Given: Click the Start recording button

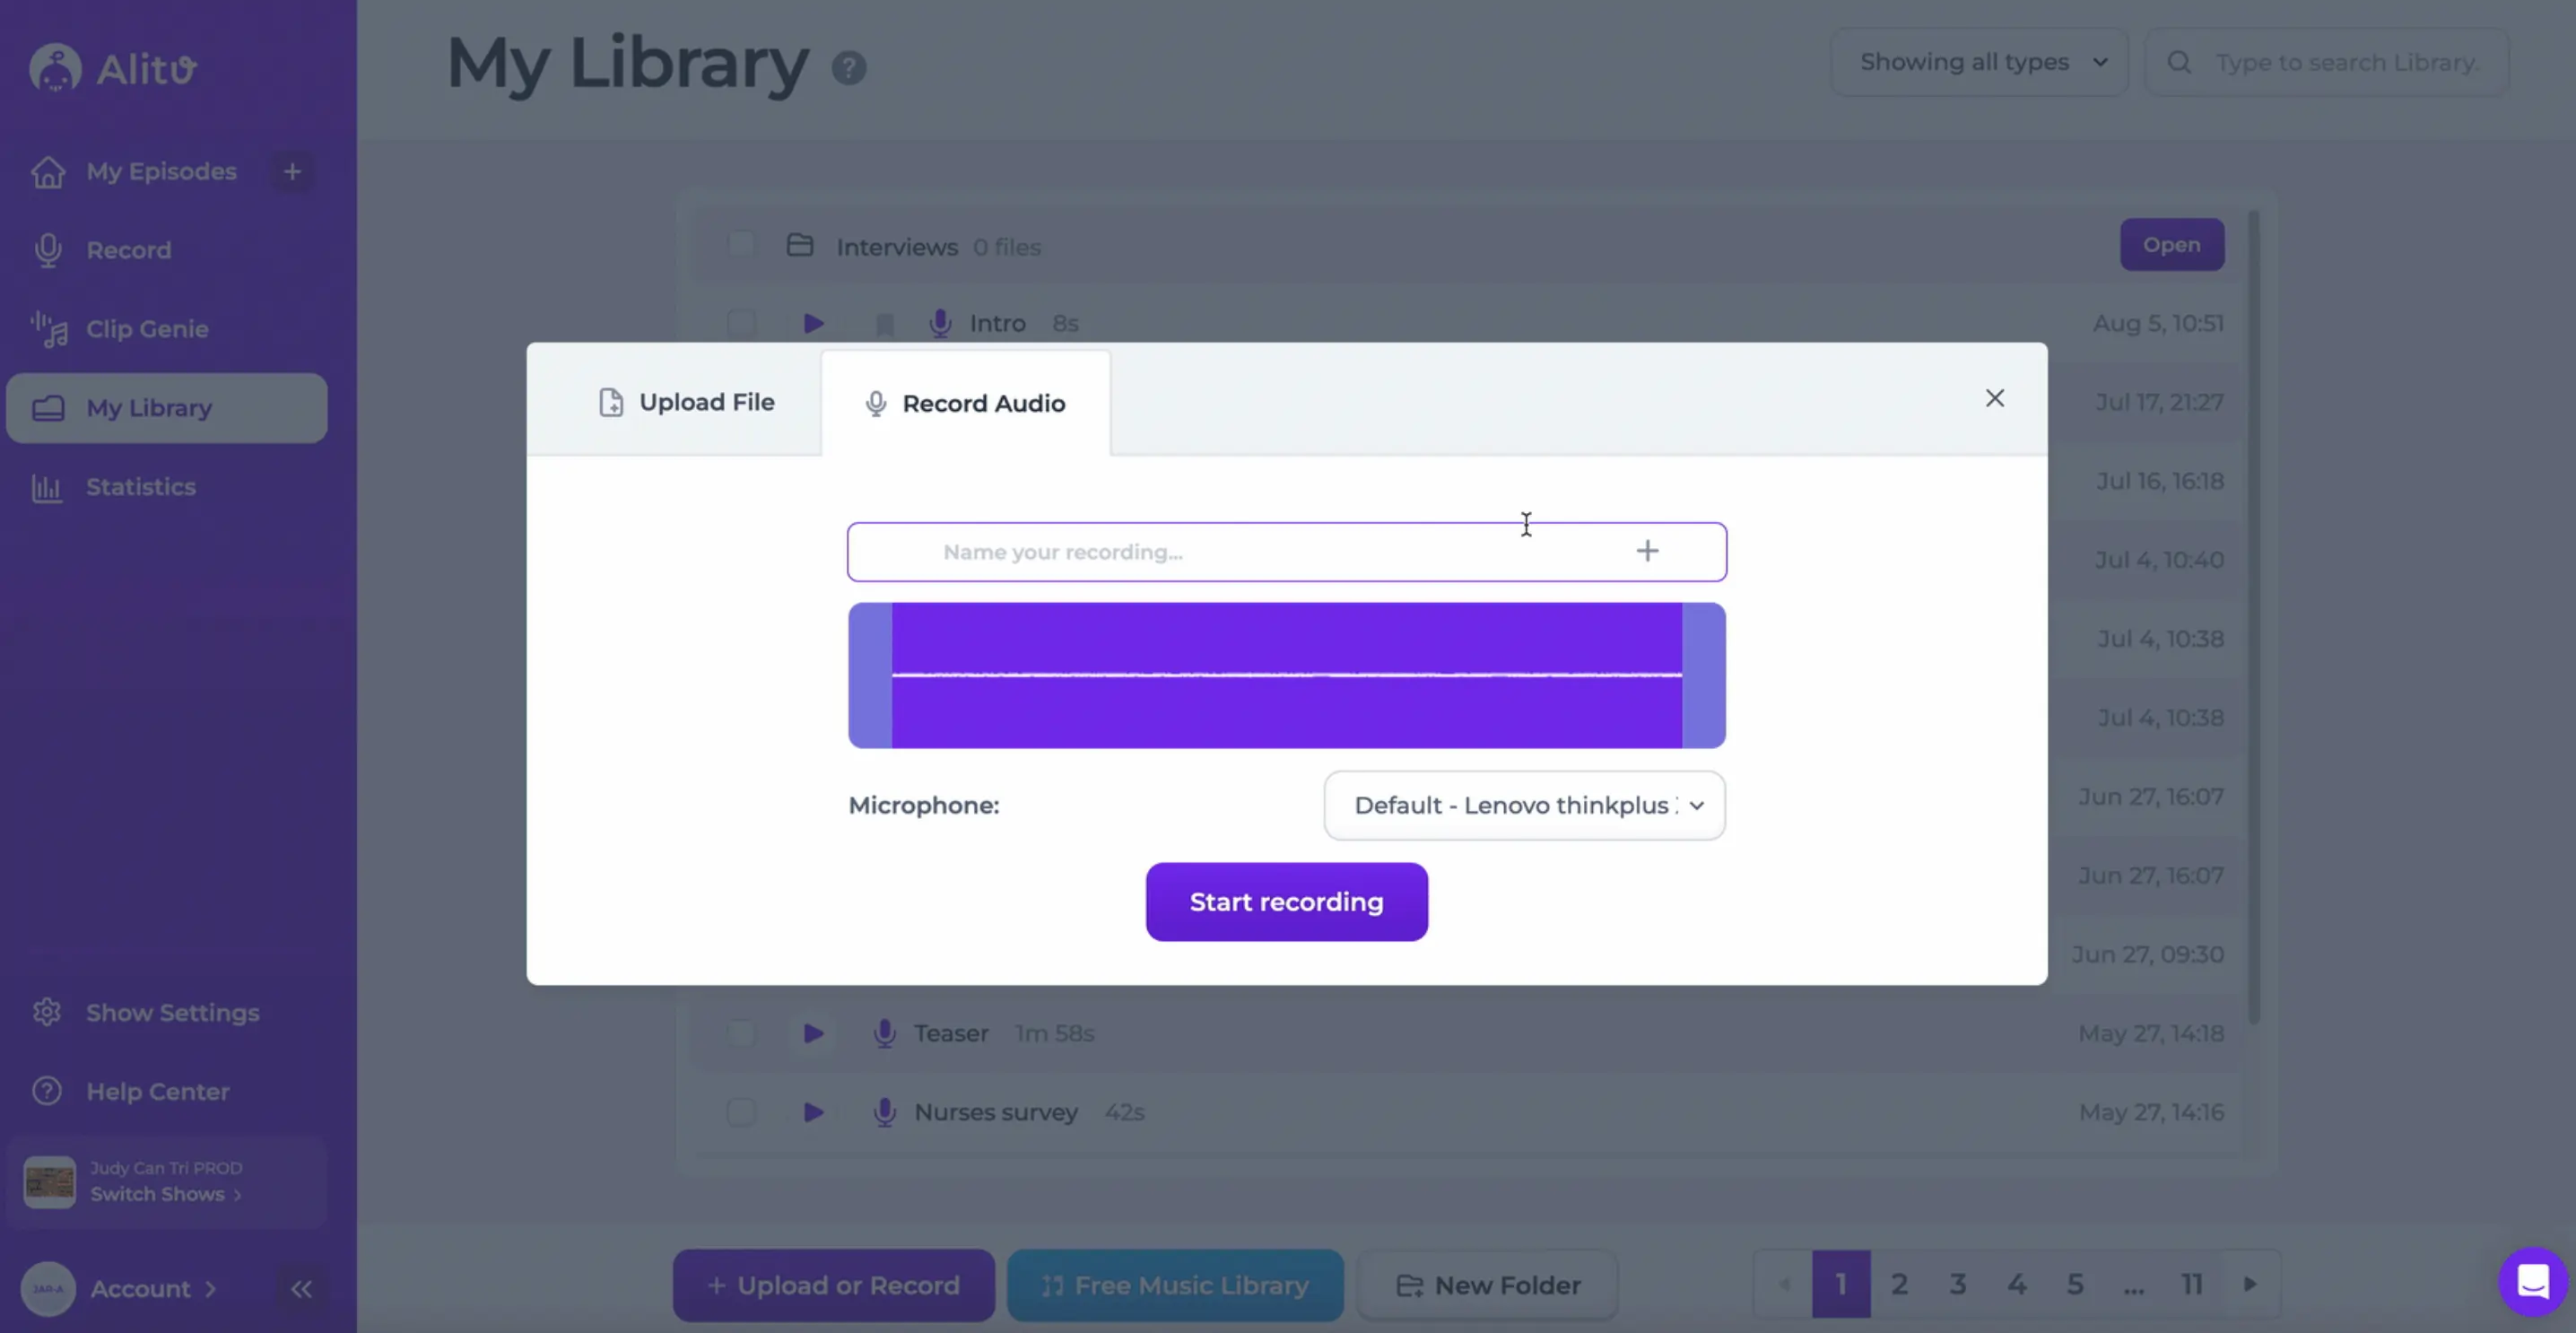Looking at the screenshot, I should click(x=1287, y=902).
